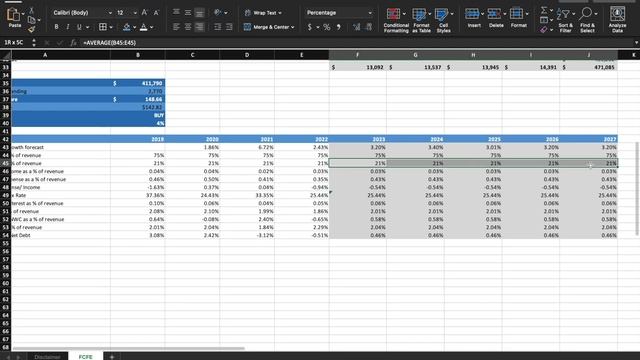This screenshot has width=640, height=360.
Task: Align text right
Action: click(200, 27)
